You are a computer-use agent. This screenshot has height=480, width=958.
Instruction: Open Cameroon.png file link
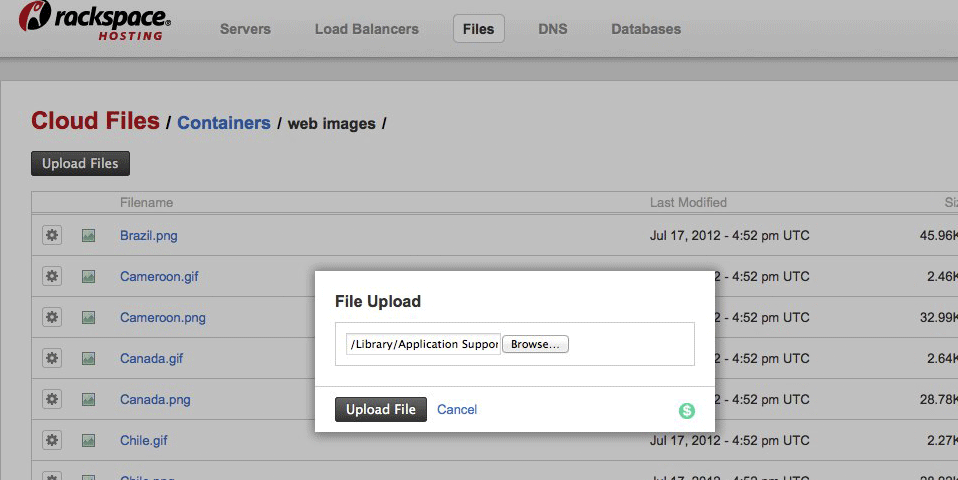pyautogui.click(x=163, y=318)
